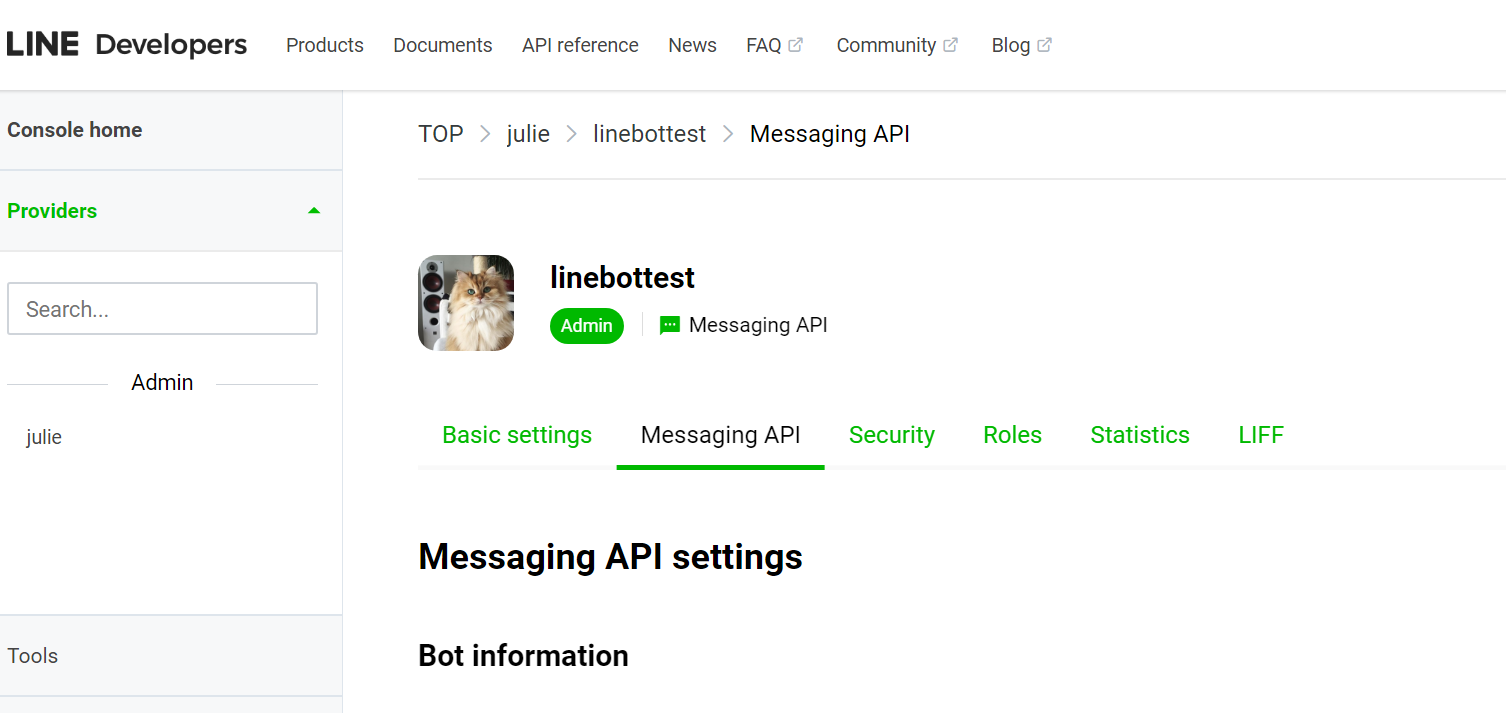
Task: Click the green Admin badge
Action: [x=587, y=326]
